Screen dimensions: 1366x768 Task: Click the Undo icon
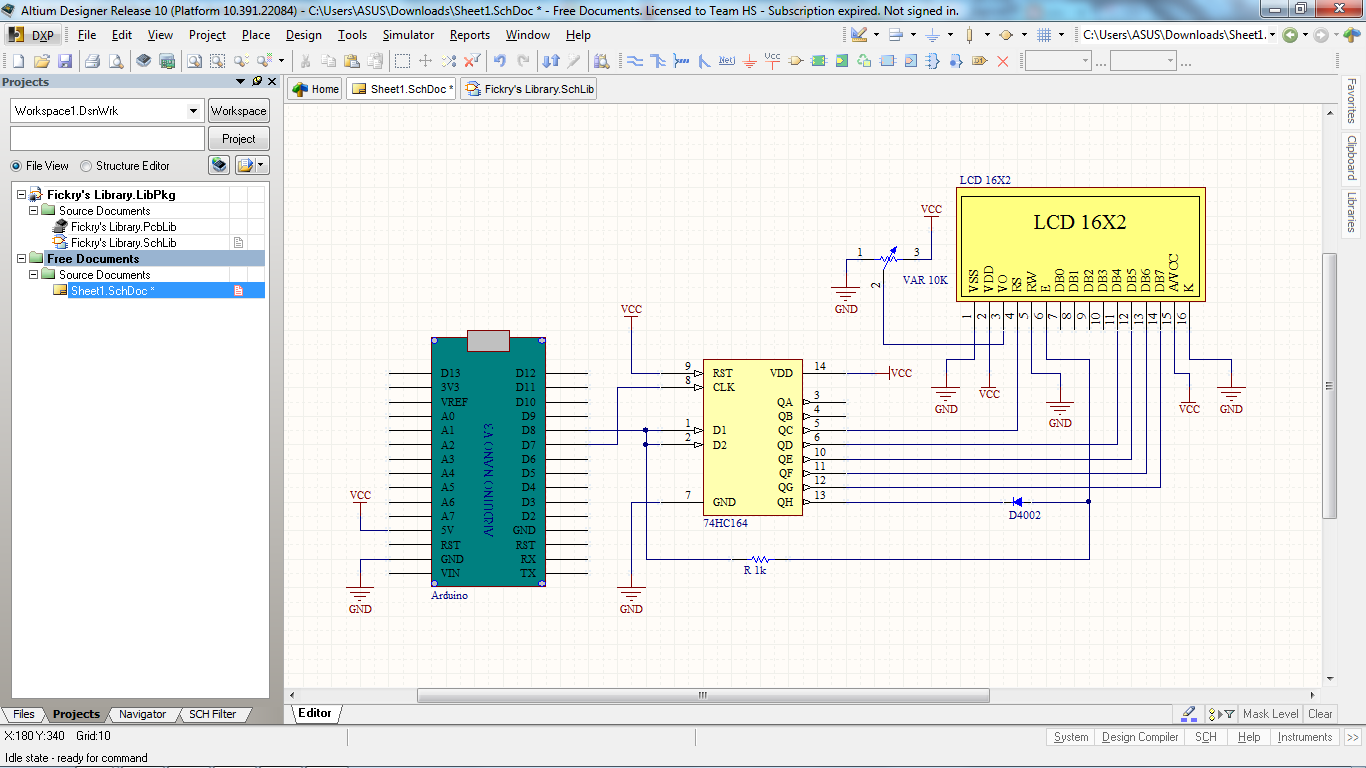pyautogui.click(x=499, y=60)
